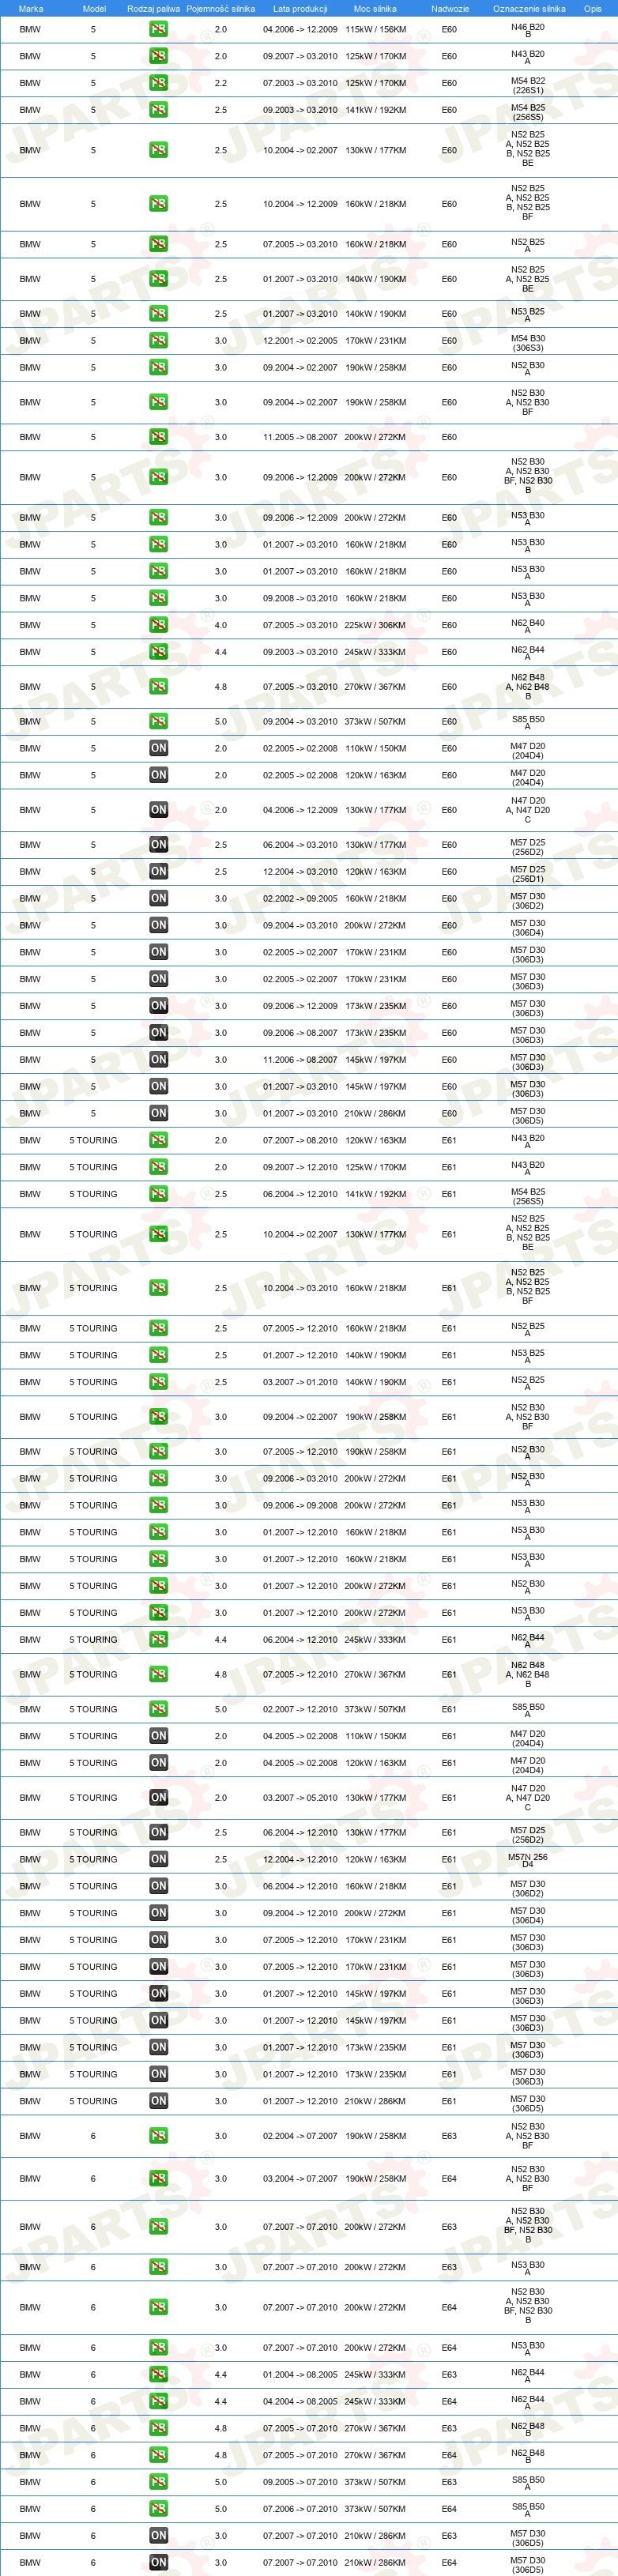Click petrol icon in 115kW / 156KM row
The image size is (618, 2576).
pos(158,29)
